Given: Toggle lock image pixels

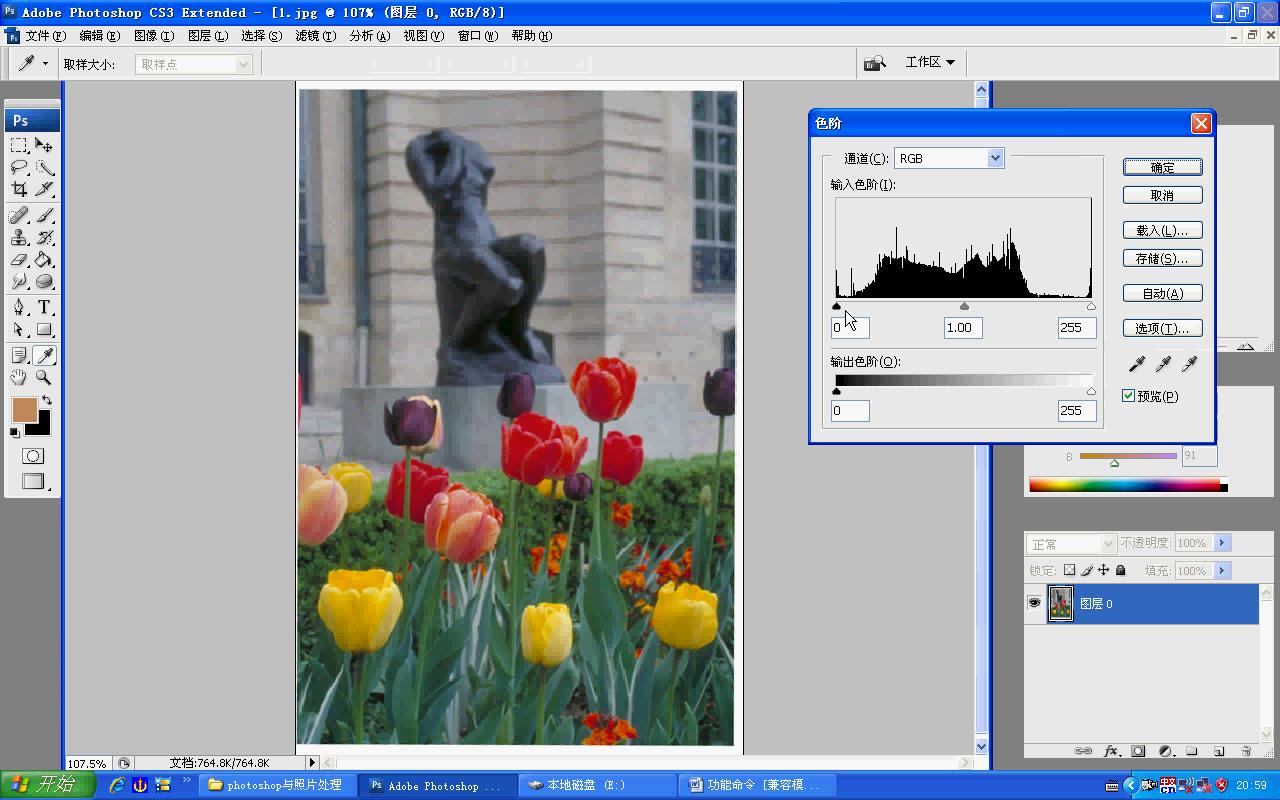Looking at the screenshot, I should click(1086, 570).
